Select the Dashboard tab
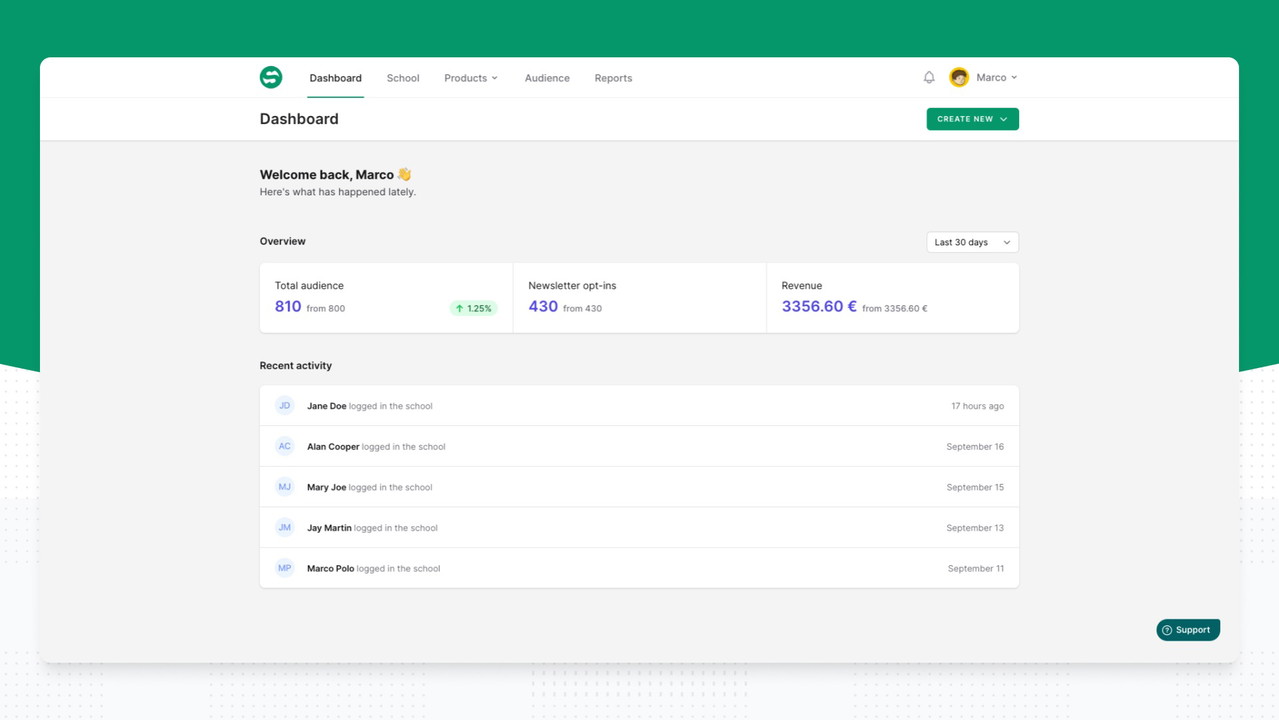This screenshot has height=720, width=1279. pos(335,78)
